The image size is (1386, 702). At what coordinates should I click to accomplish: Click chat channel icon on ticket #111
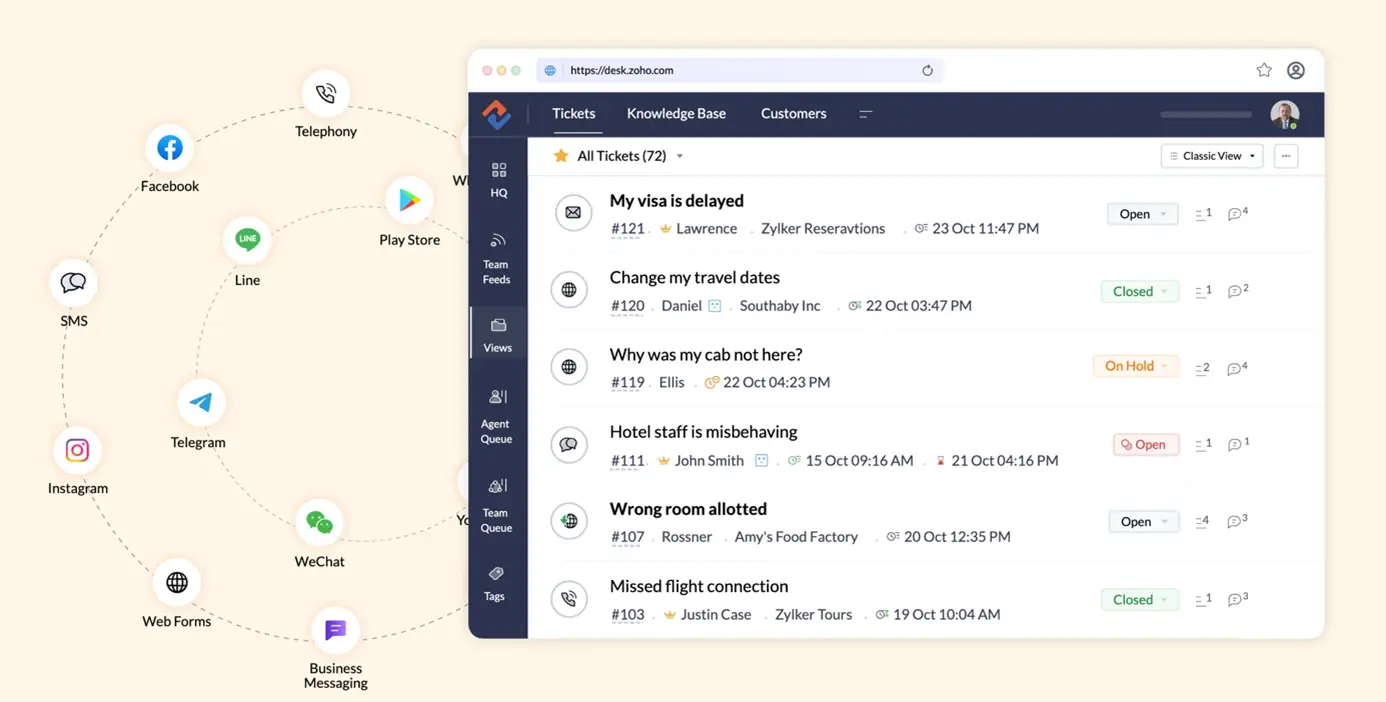(x=569, y=444)
